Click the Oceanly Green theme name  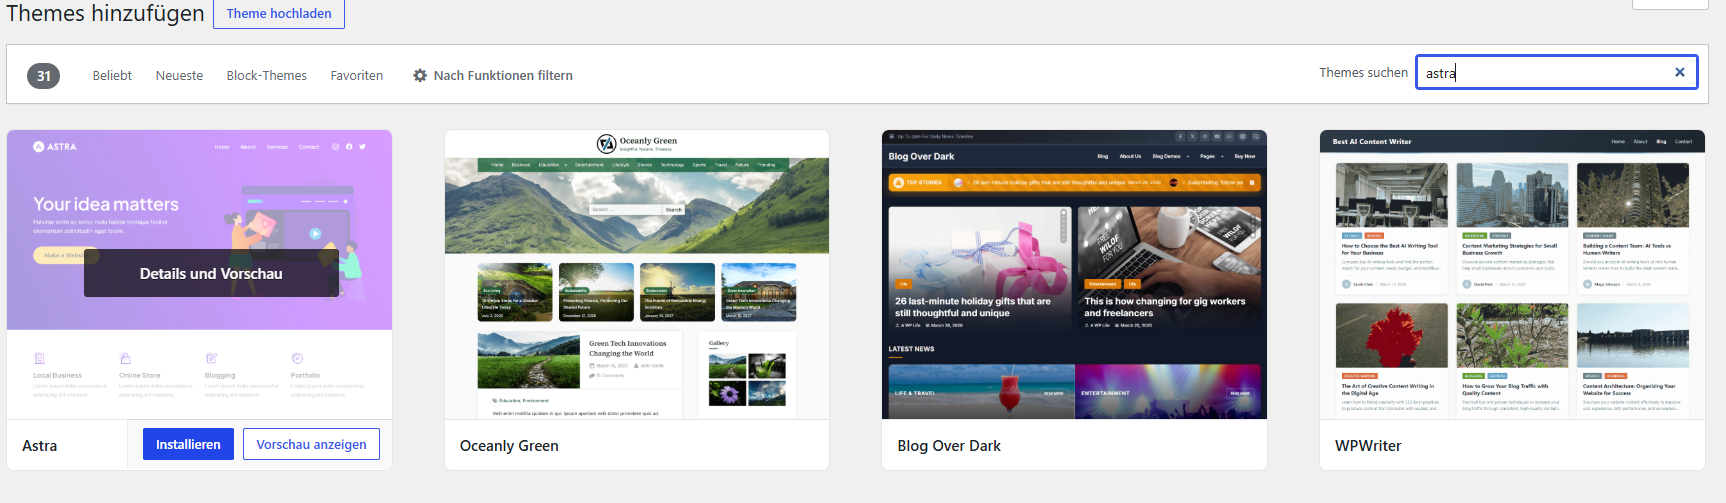point(509,446)
